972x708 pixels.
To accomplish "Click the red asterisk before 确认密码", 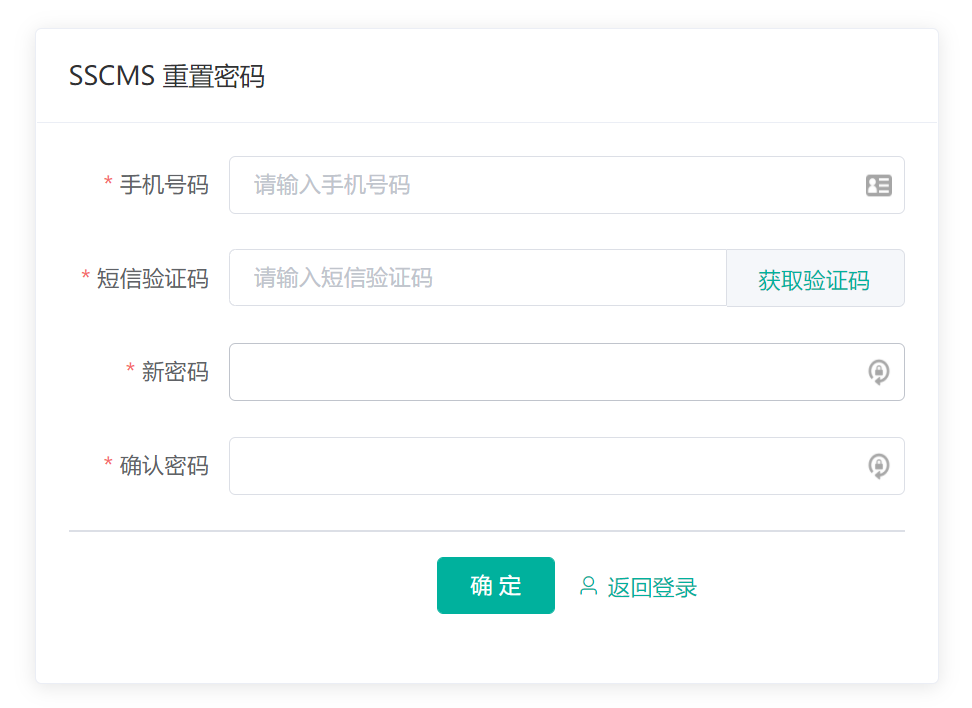I will click(x=108, y=465).
